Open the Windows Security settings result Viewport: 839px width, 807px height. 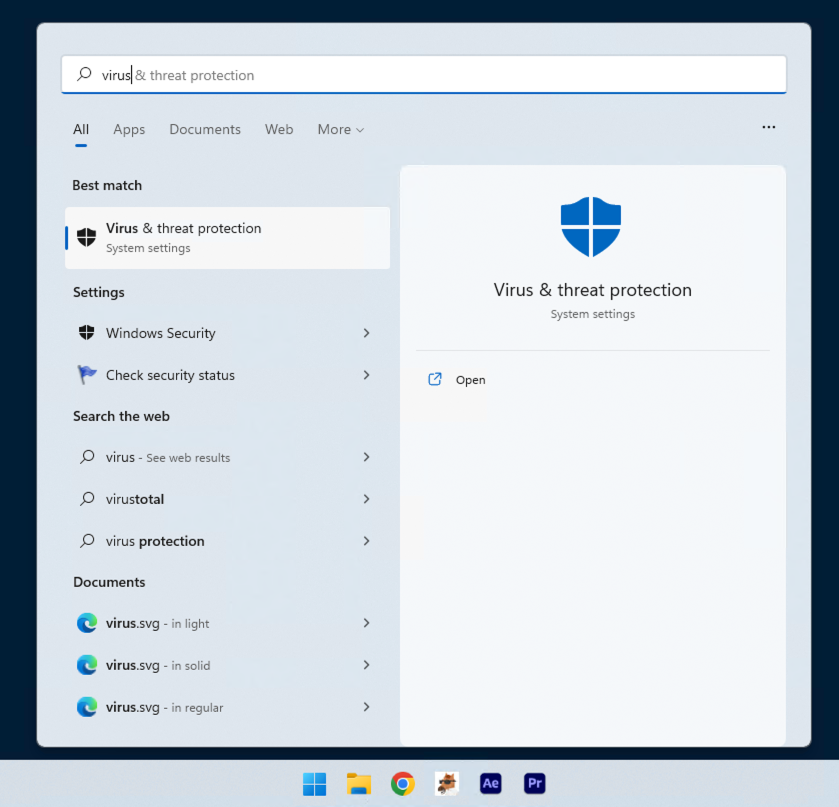(227, 333)
